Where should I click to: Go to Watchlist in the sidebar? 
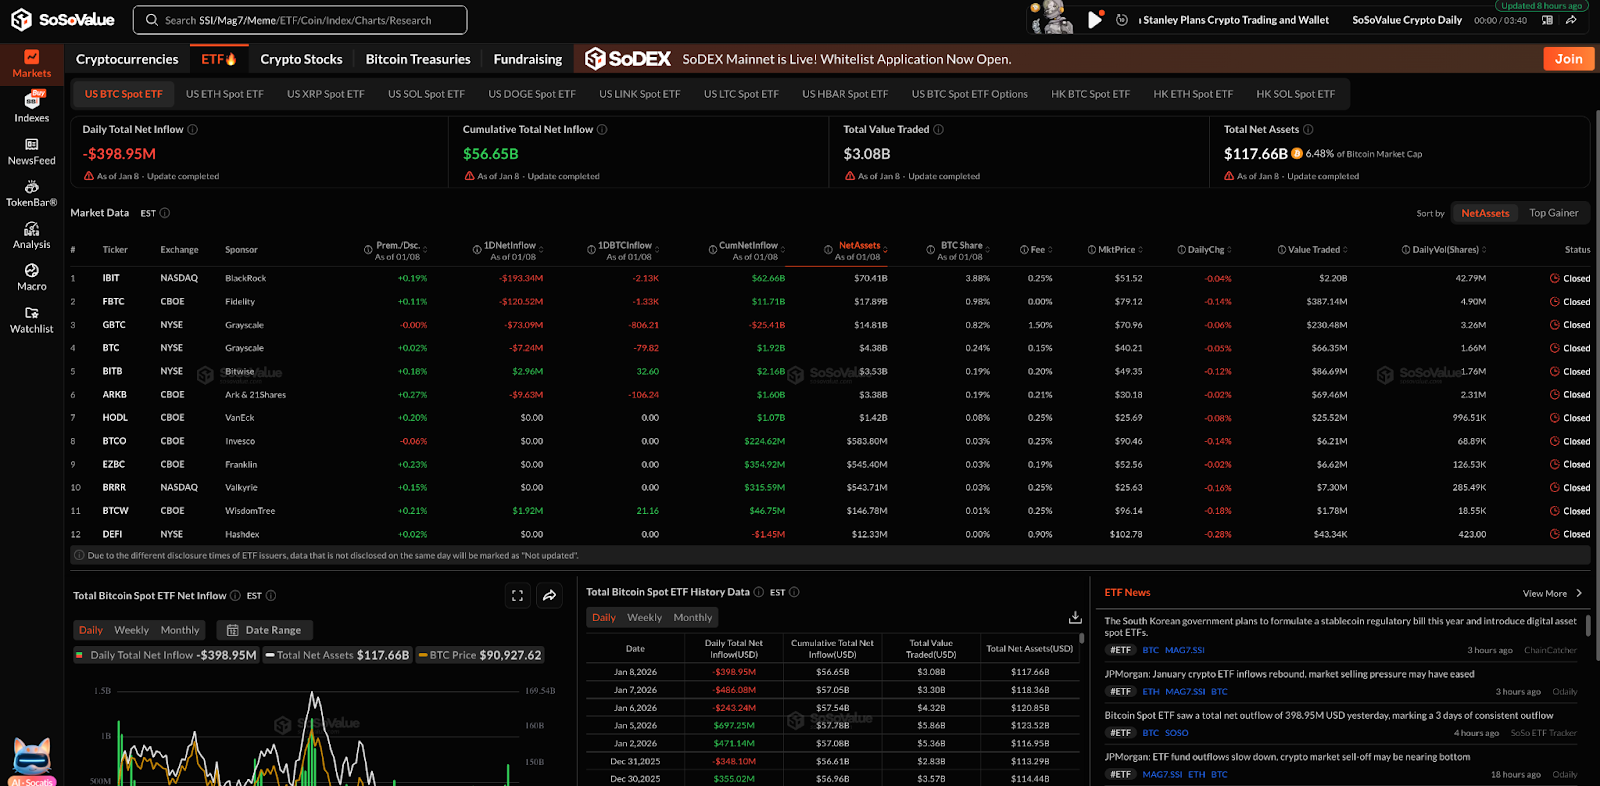pos(31,320)
